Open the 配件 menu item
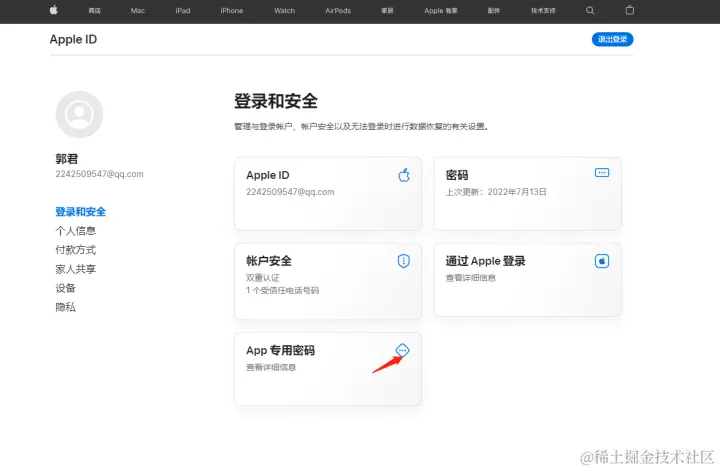The width and height of the screenshot is (720, 471). [494, 11]
